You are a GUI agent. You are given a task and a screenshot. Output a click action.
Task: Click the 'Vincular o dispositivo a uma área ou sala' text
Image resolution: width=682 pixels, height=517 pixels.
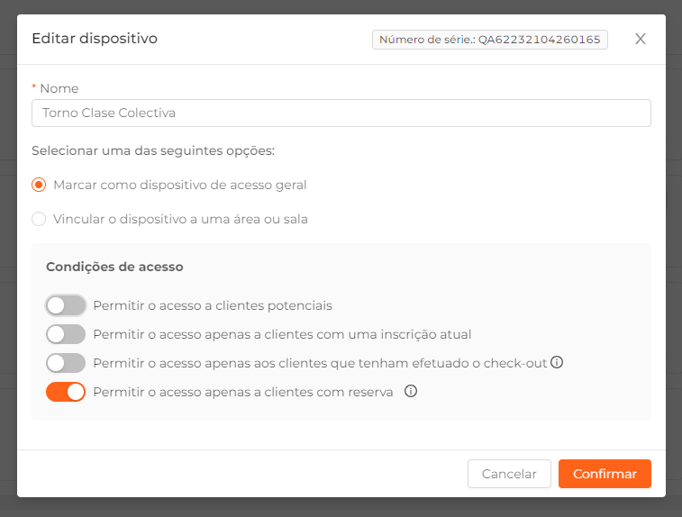180,219
